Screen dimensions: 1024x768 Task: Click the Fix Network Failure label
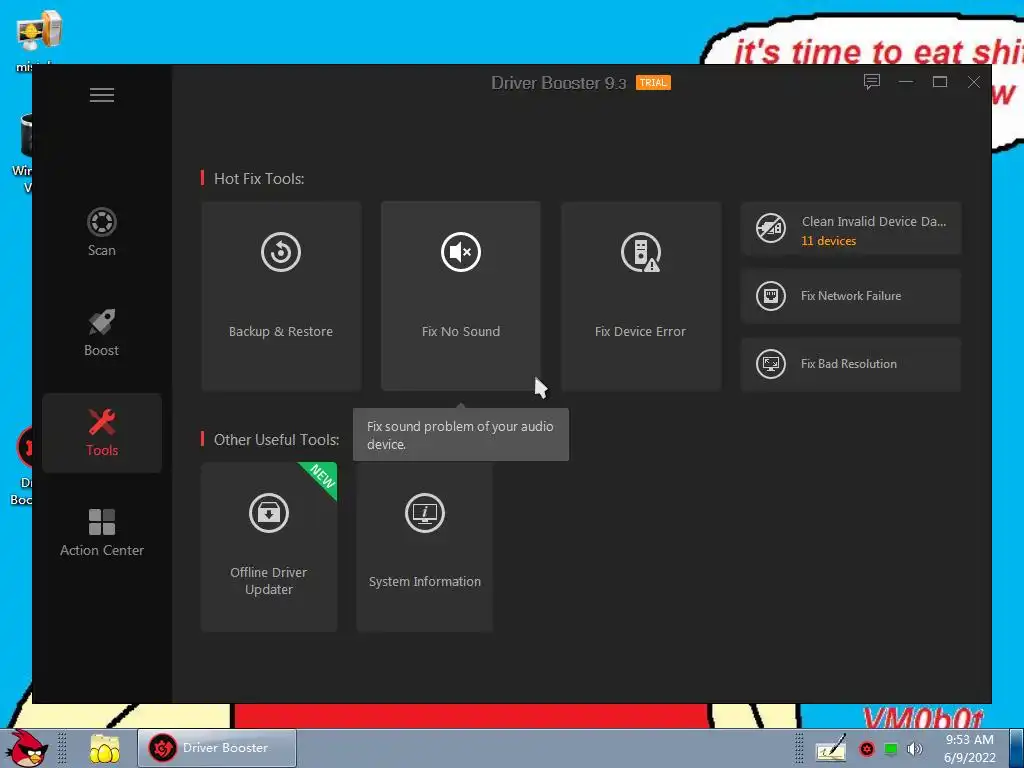(x=851, y=296)
